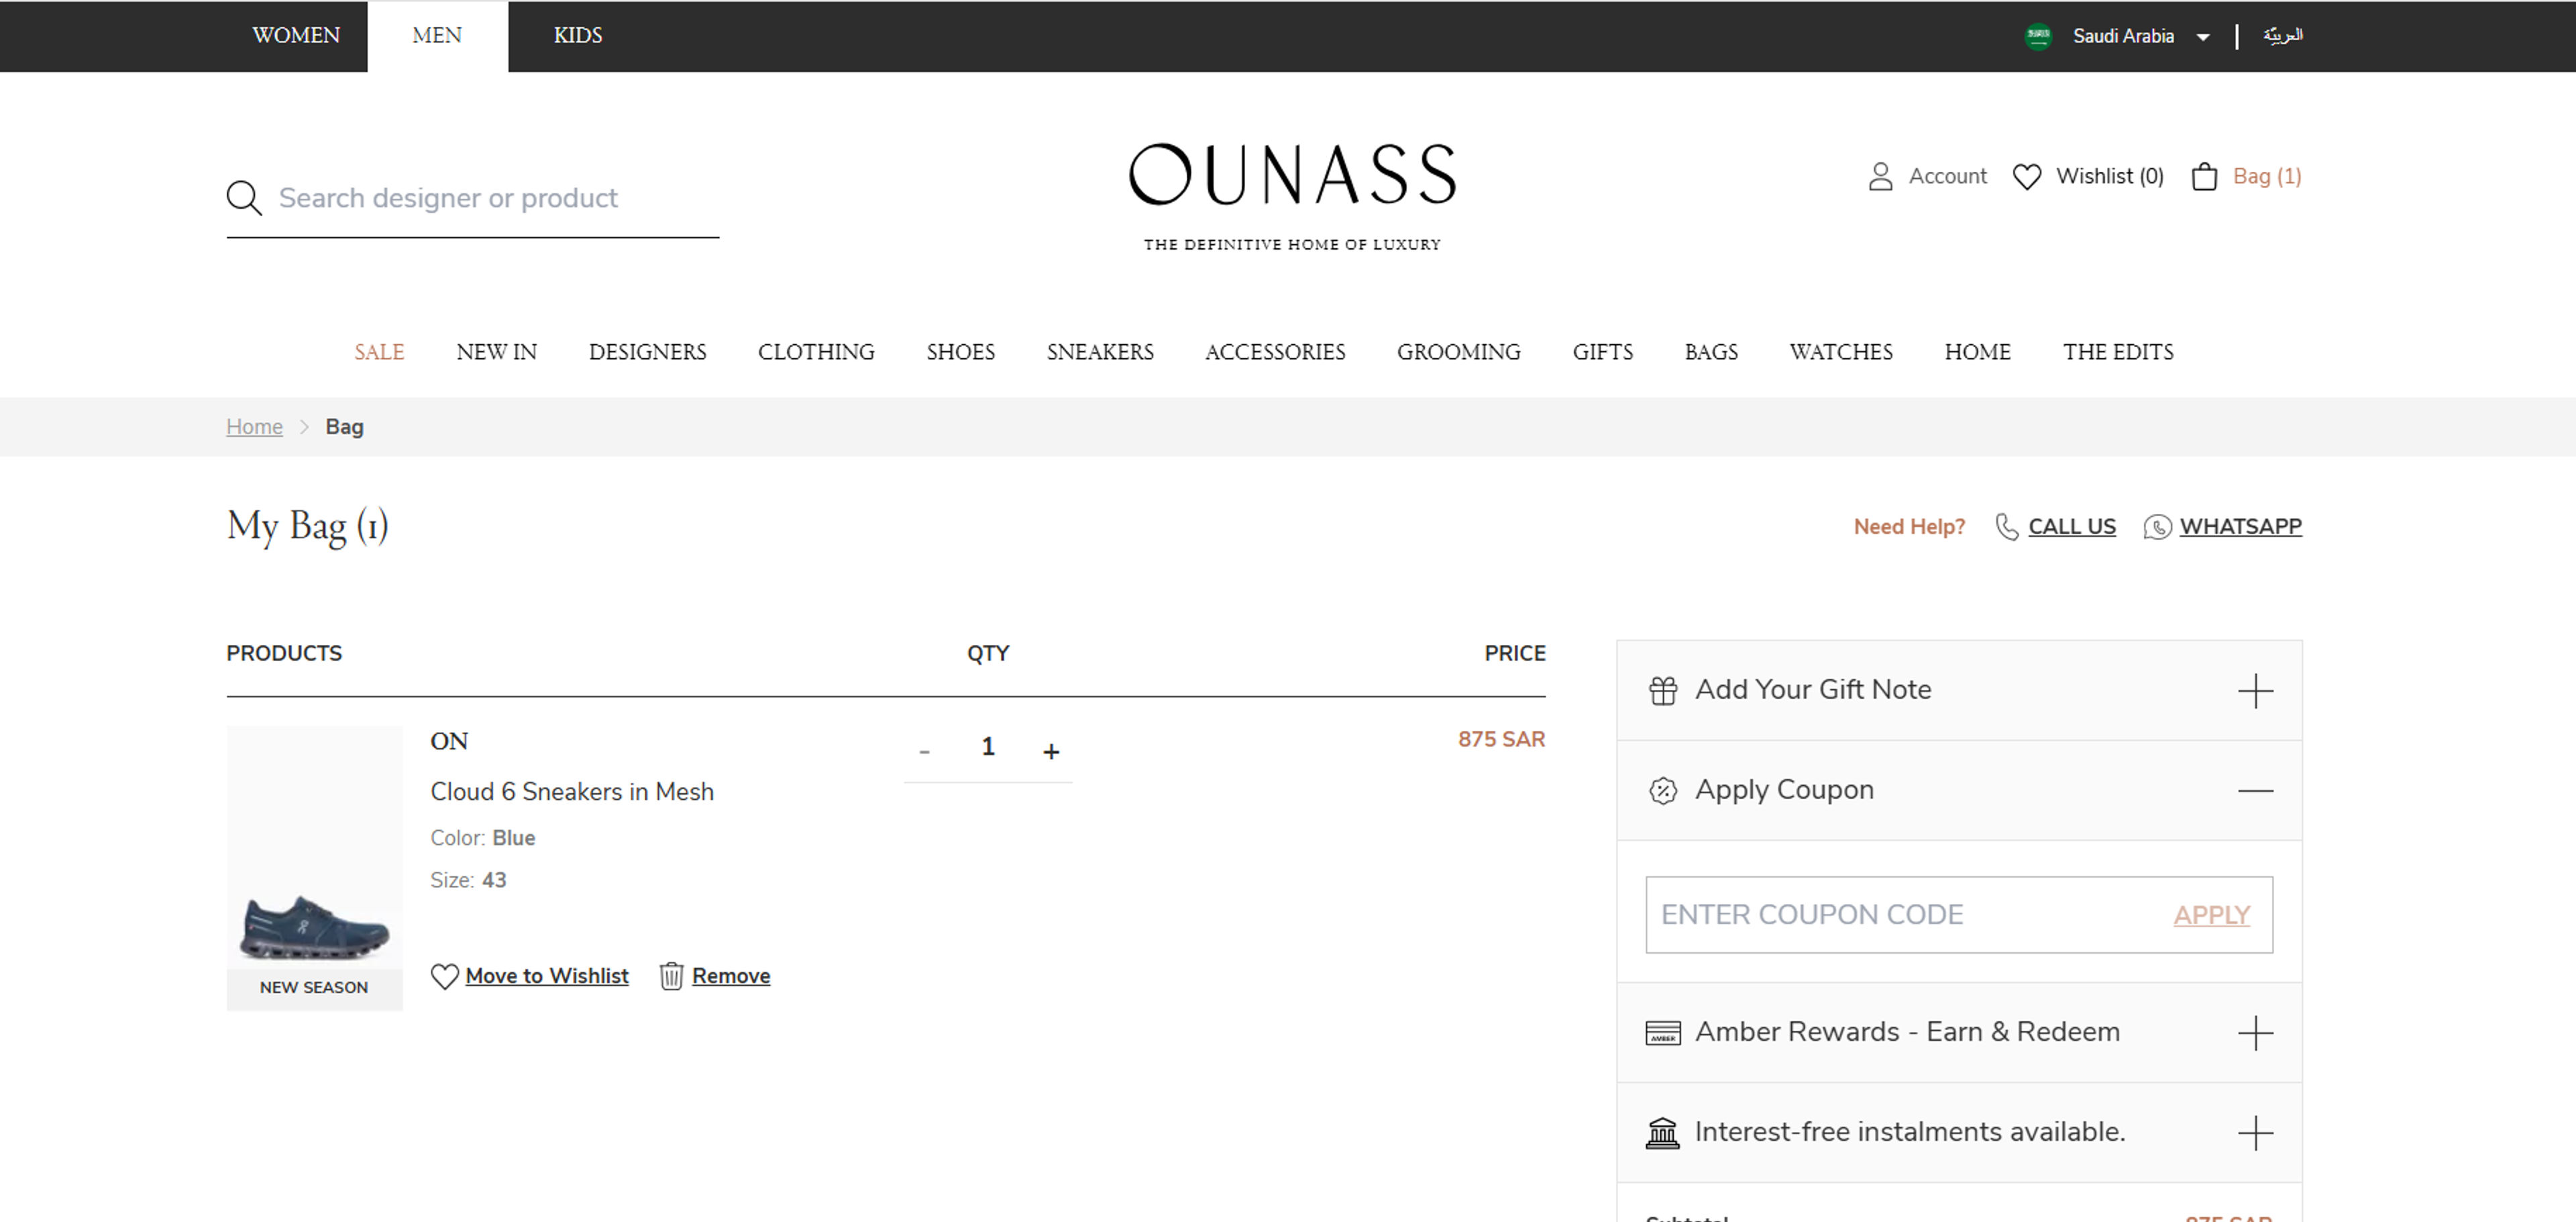
Task: Click the coupon badge icon
Action: [x=1663, y=791]
